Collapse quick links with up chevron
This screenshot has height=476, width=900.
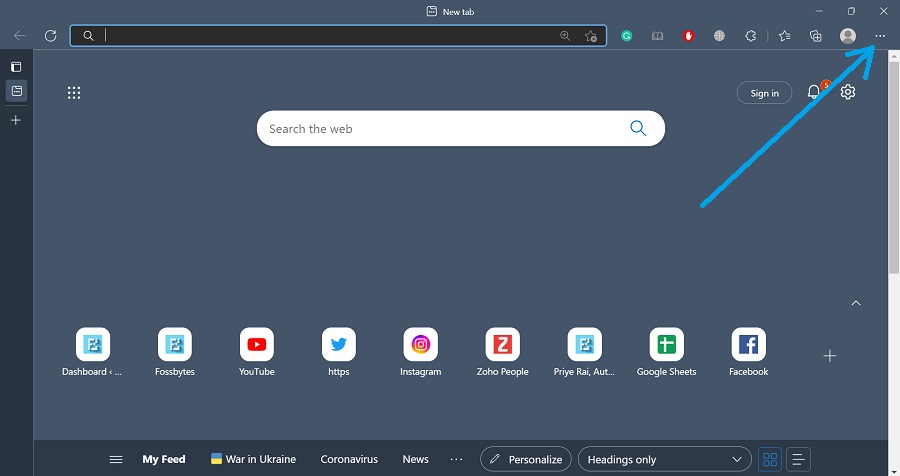(x=856, y=303)
